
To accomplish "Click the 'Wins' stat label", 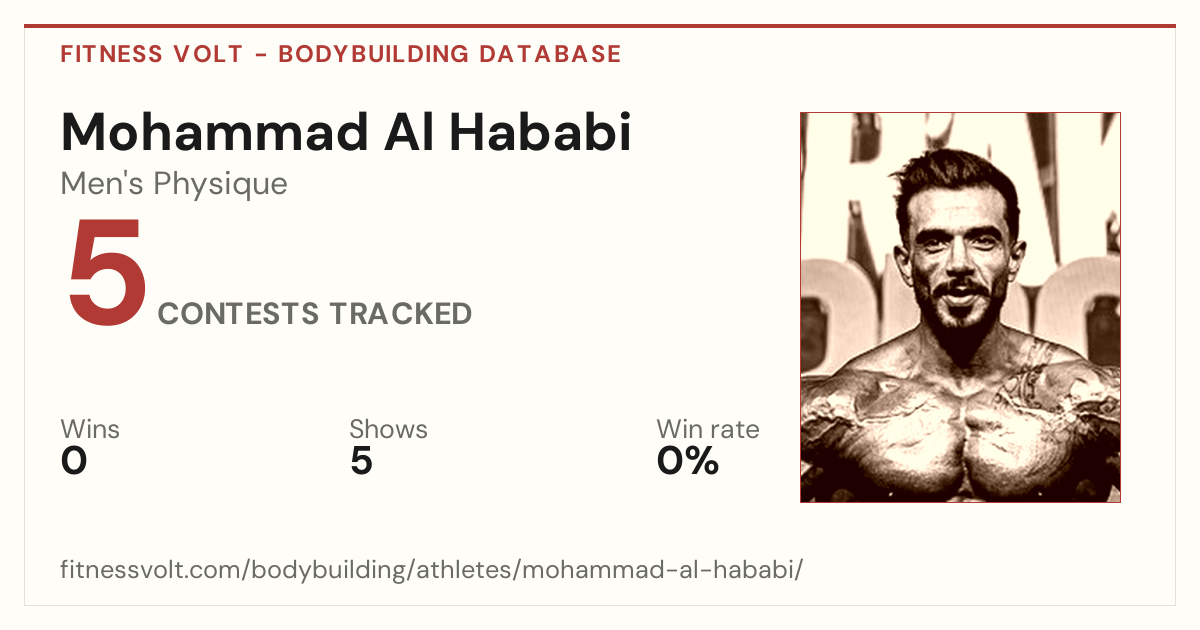I will [90, 430].
